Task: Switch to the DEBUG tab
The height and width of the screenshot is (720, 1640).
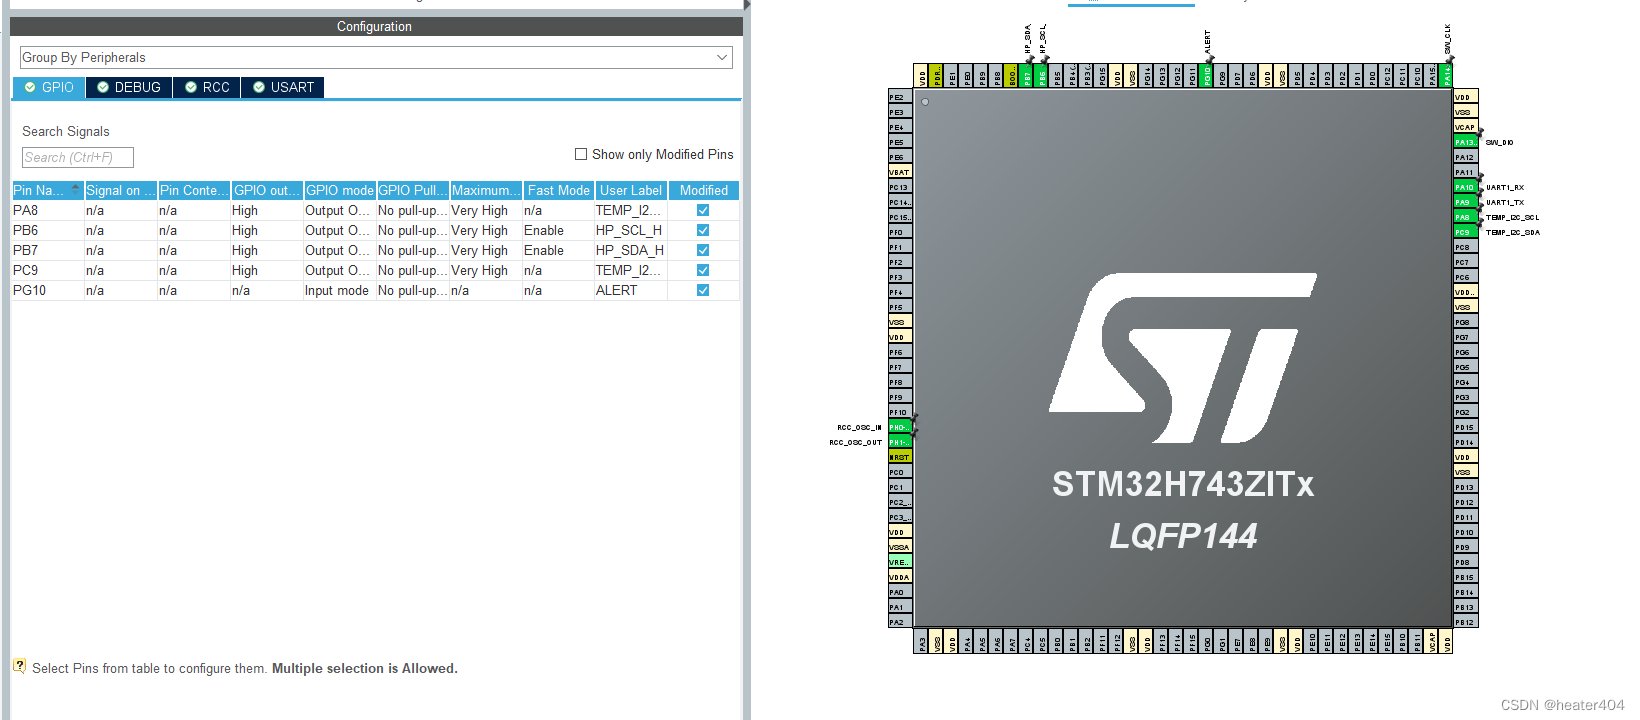Action: pyautogui.click(x=129, y=87)
